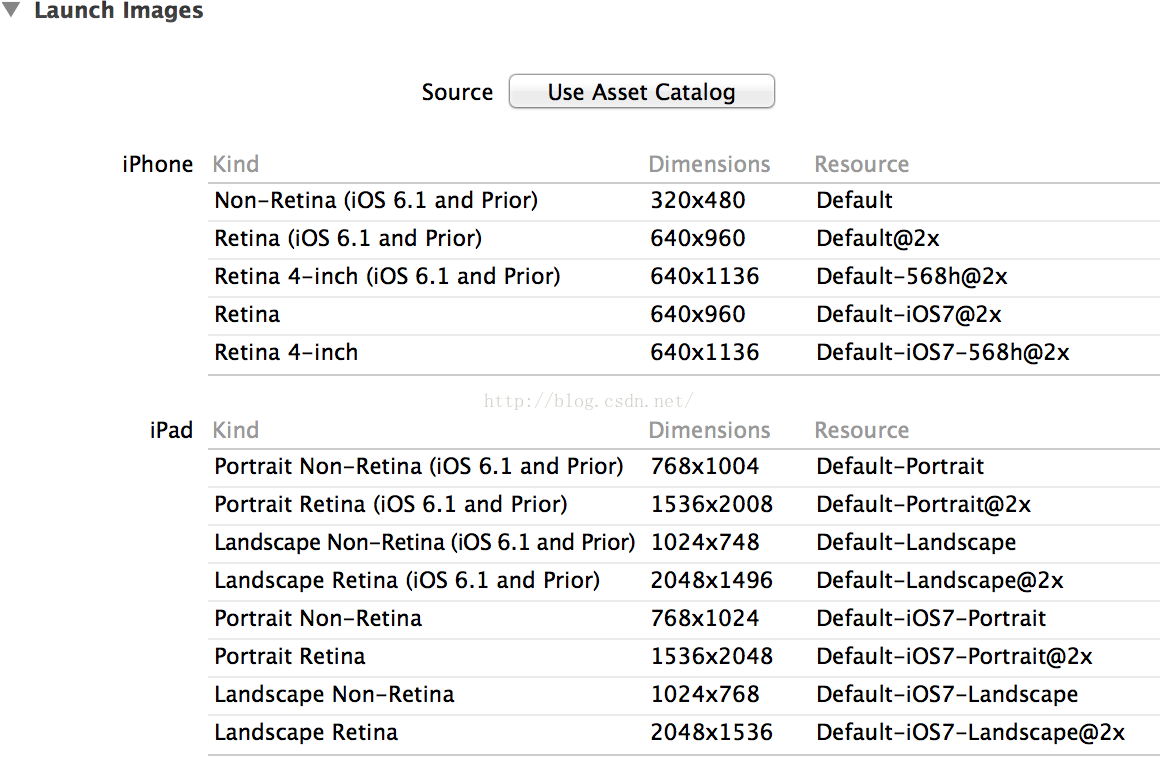The image size is (1160, 780).
Task: Collapse the Launch Images section triangle
Action: coord(11,10)
